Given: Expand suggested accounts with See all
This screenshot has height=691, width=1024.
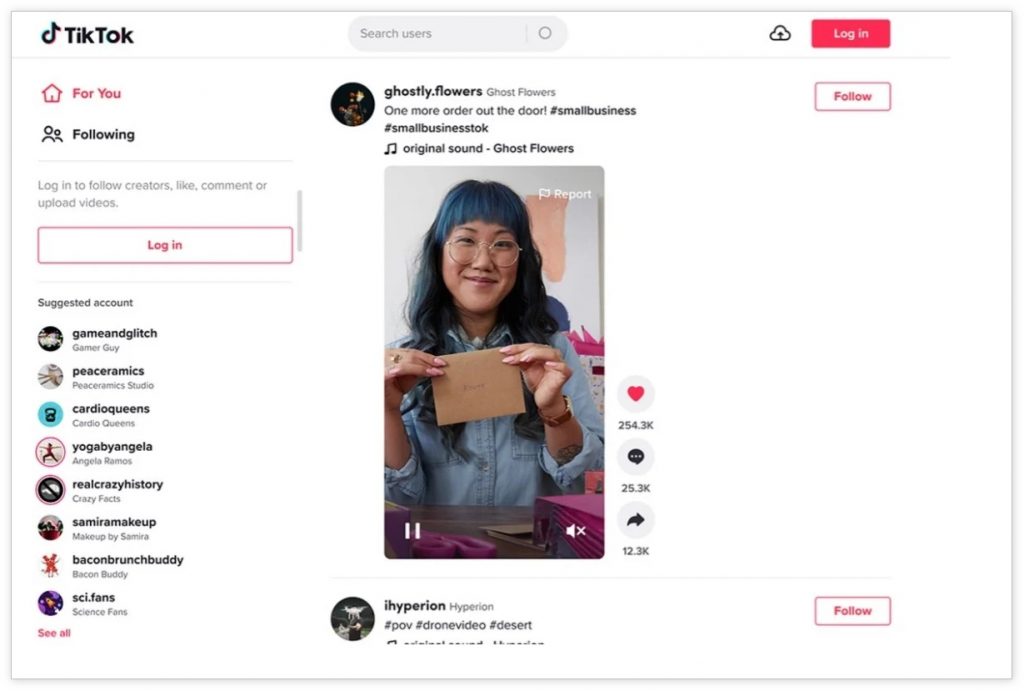Looking at the screenshot, I should coord(54,633).
